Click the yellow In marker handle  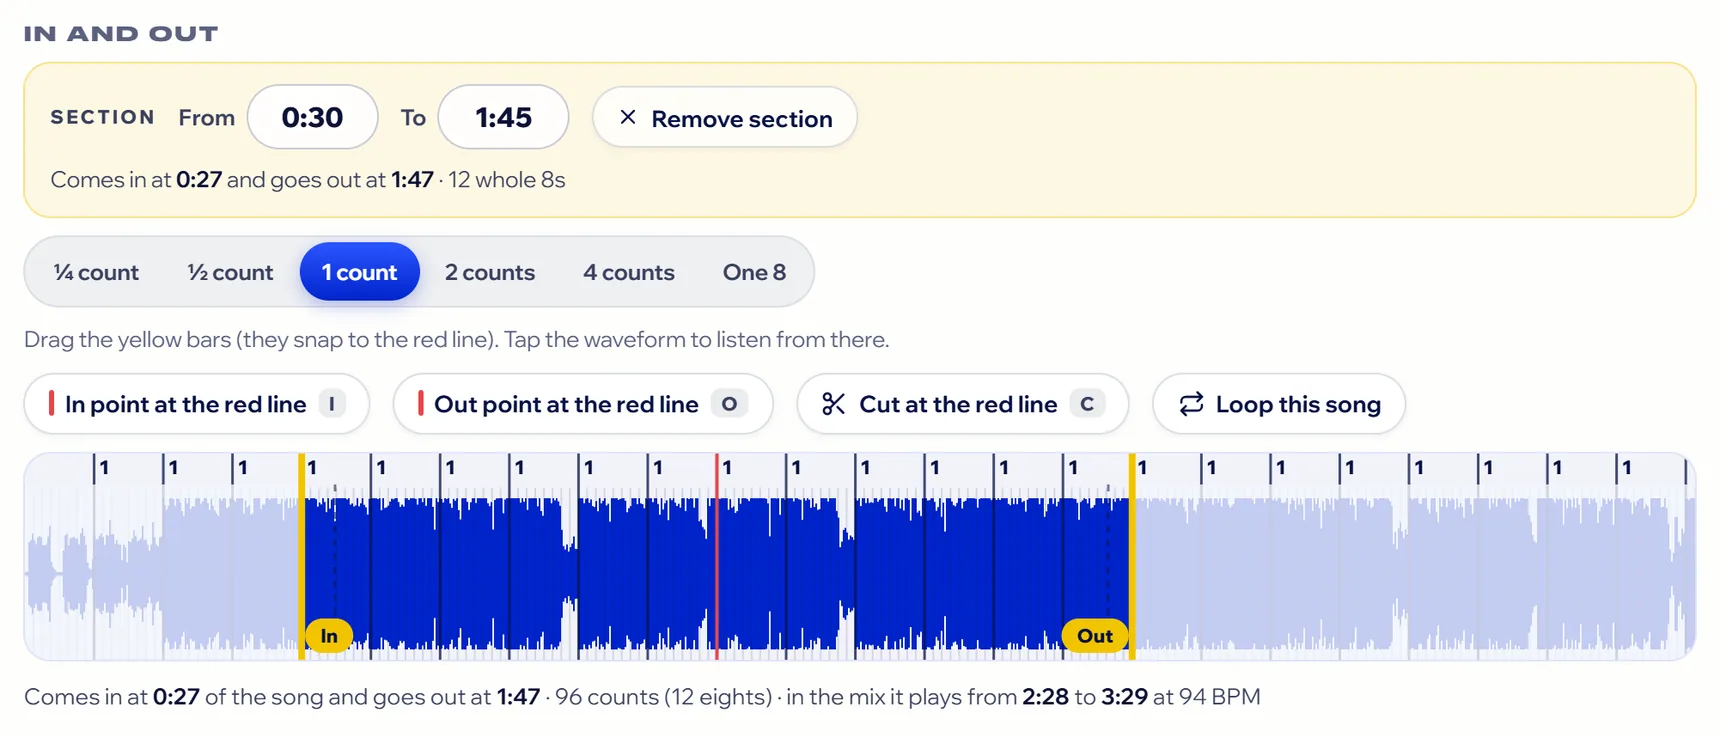(x=329, y=636)
